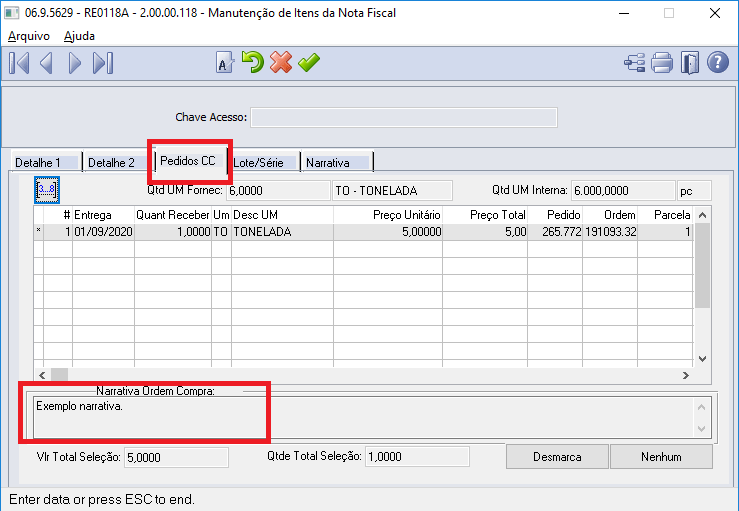Click the Preço Total column header
Image resolution: width=739 pixels, height=511 pixels.
point(485,215)
